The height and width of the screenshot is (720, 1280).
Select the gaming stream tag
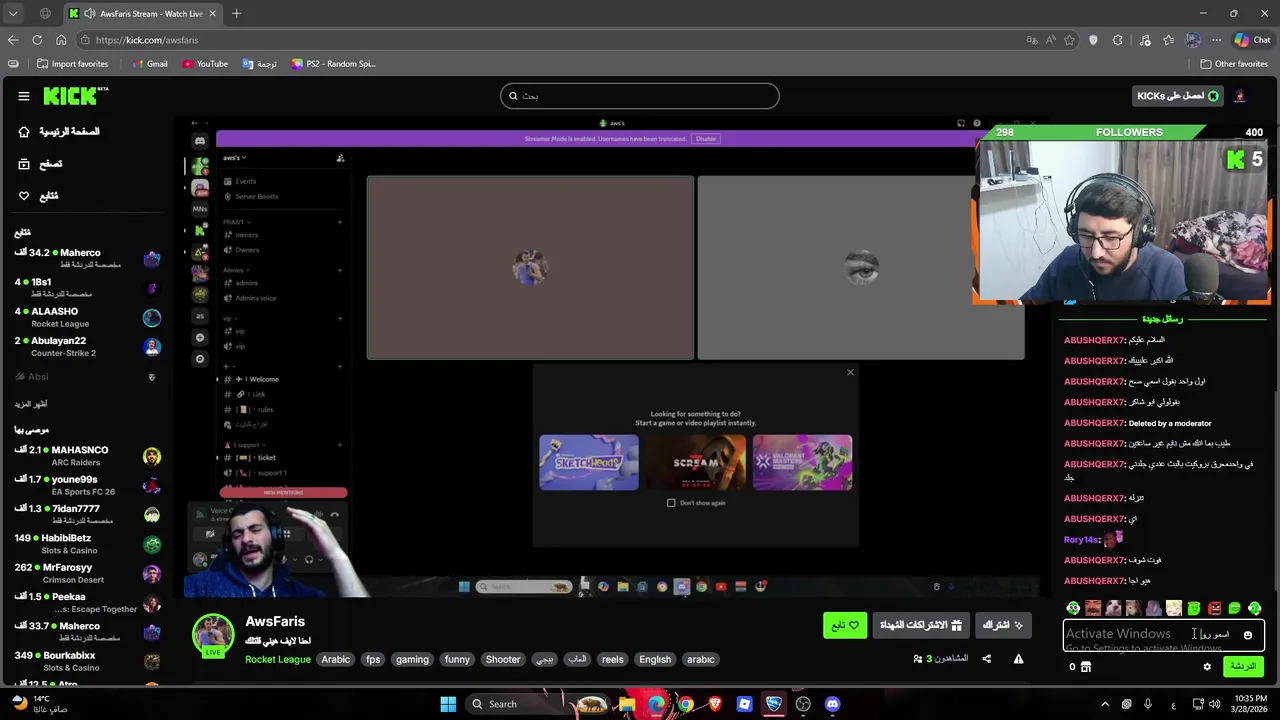click(412, 659)
